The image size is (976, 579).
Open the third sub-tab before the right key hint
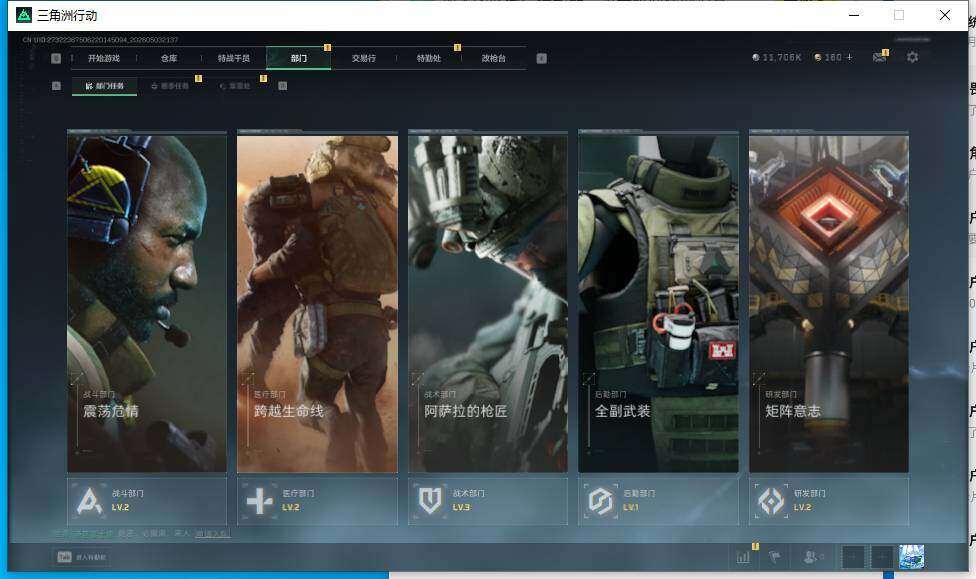[235, 86]
